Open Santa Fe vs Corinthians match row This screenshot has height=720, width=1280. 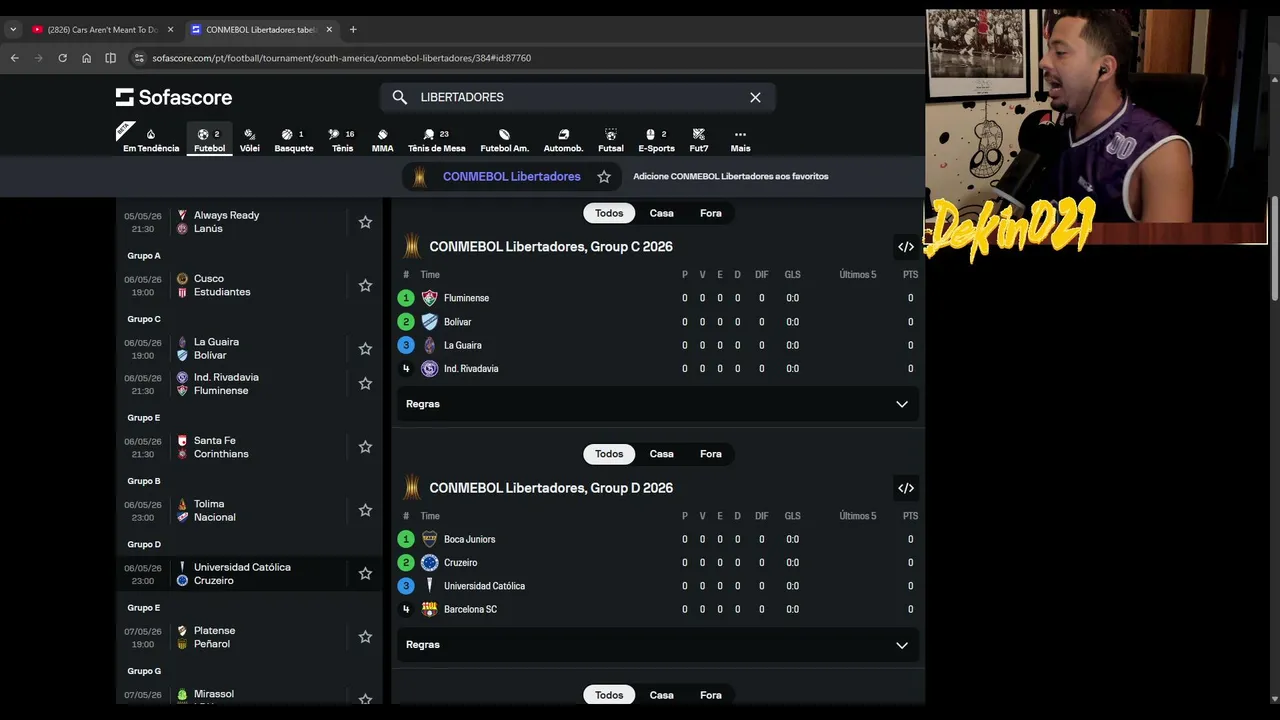click(x=249, y=447)
